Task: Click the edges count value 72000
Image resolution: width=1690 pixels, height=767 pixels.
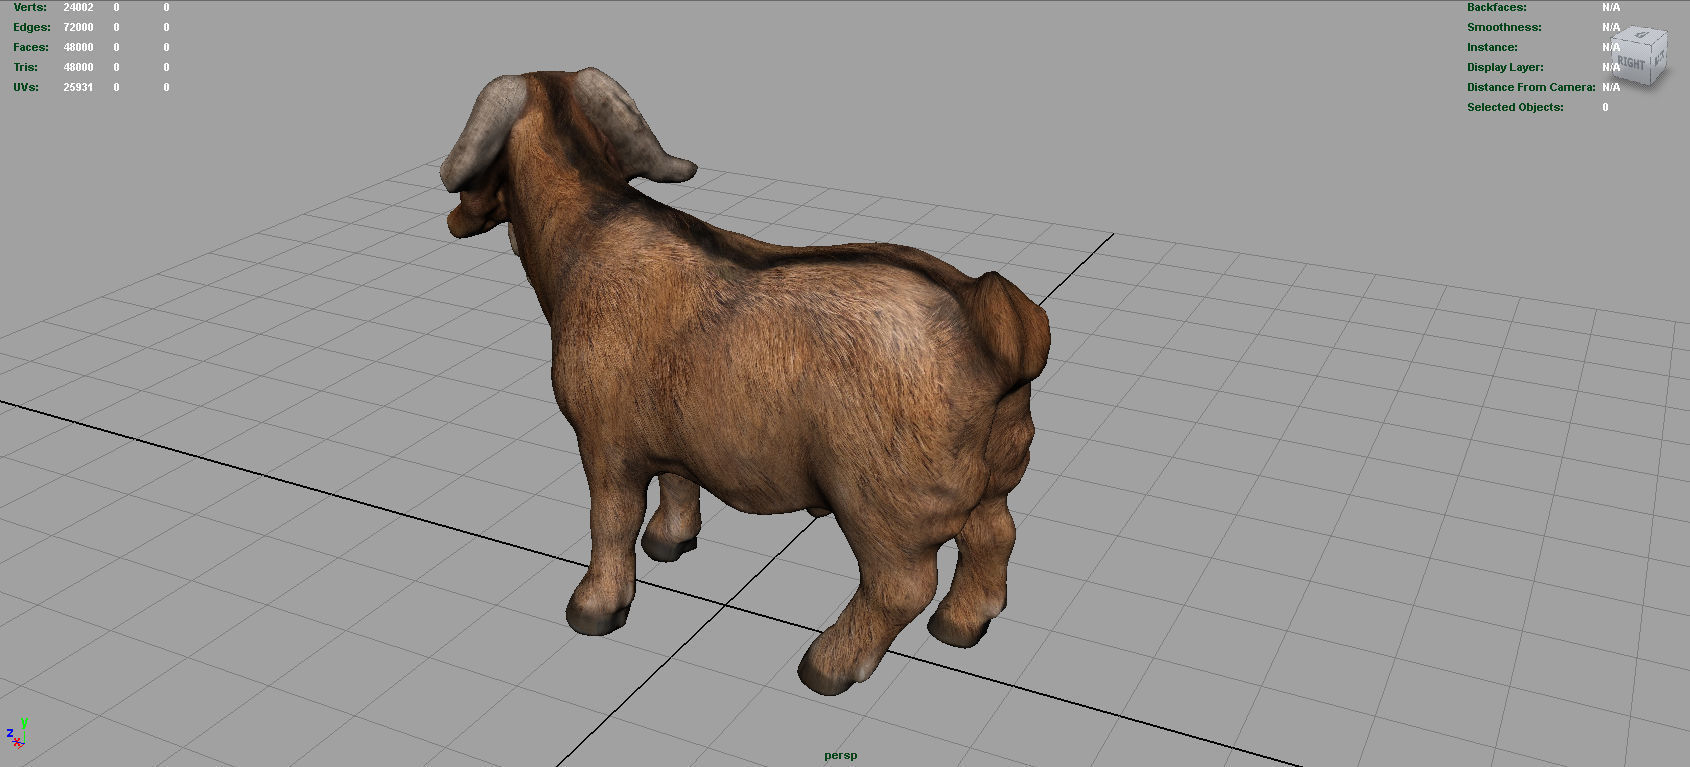Action: [x=78, y=27]
